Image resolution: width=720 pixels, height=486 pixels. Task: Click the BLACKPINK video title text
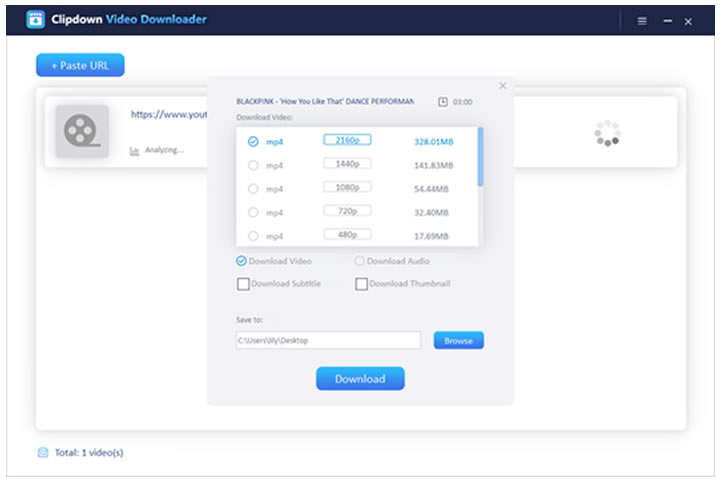point(325,101)
